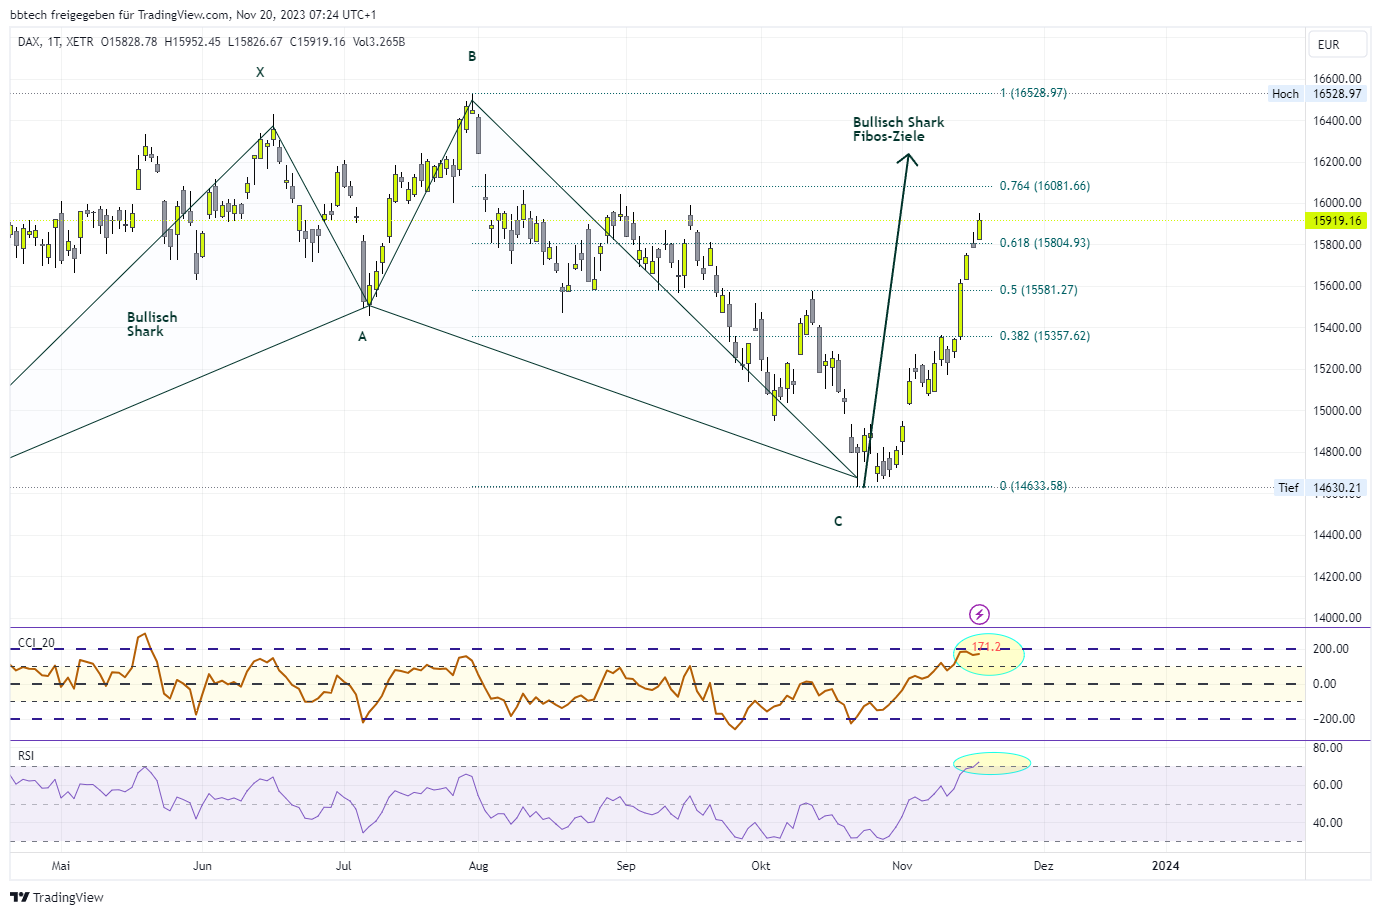Click the open value O15828.78
This screenshot has height=915, width=1381.
coord(129,42)
